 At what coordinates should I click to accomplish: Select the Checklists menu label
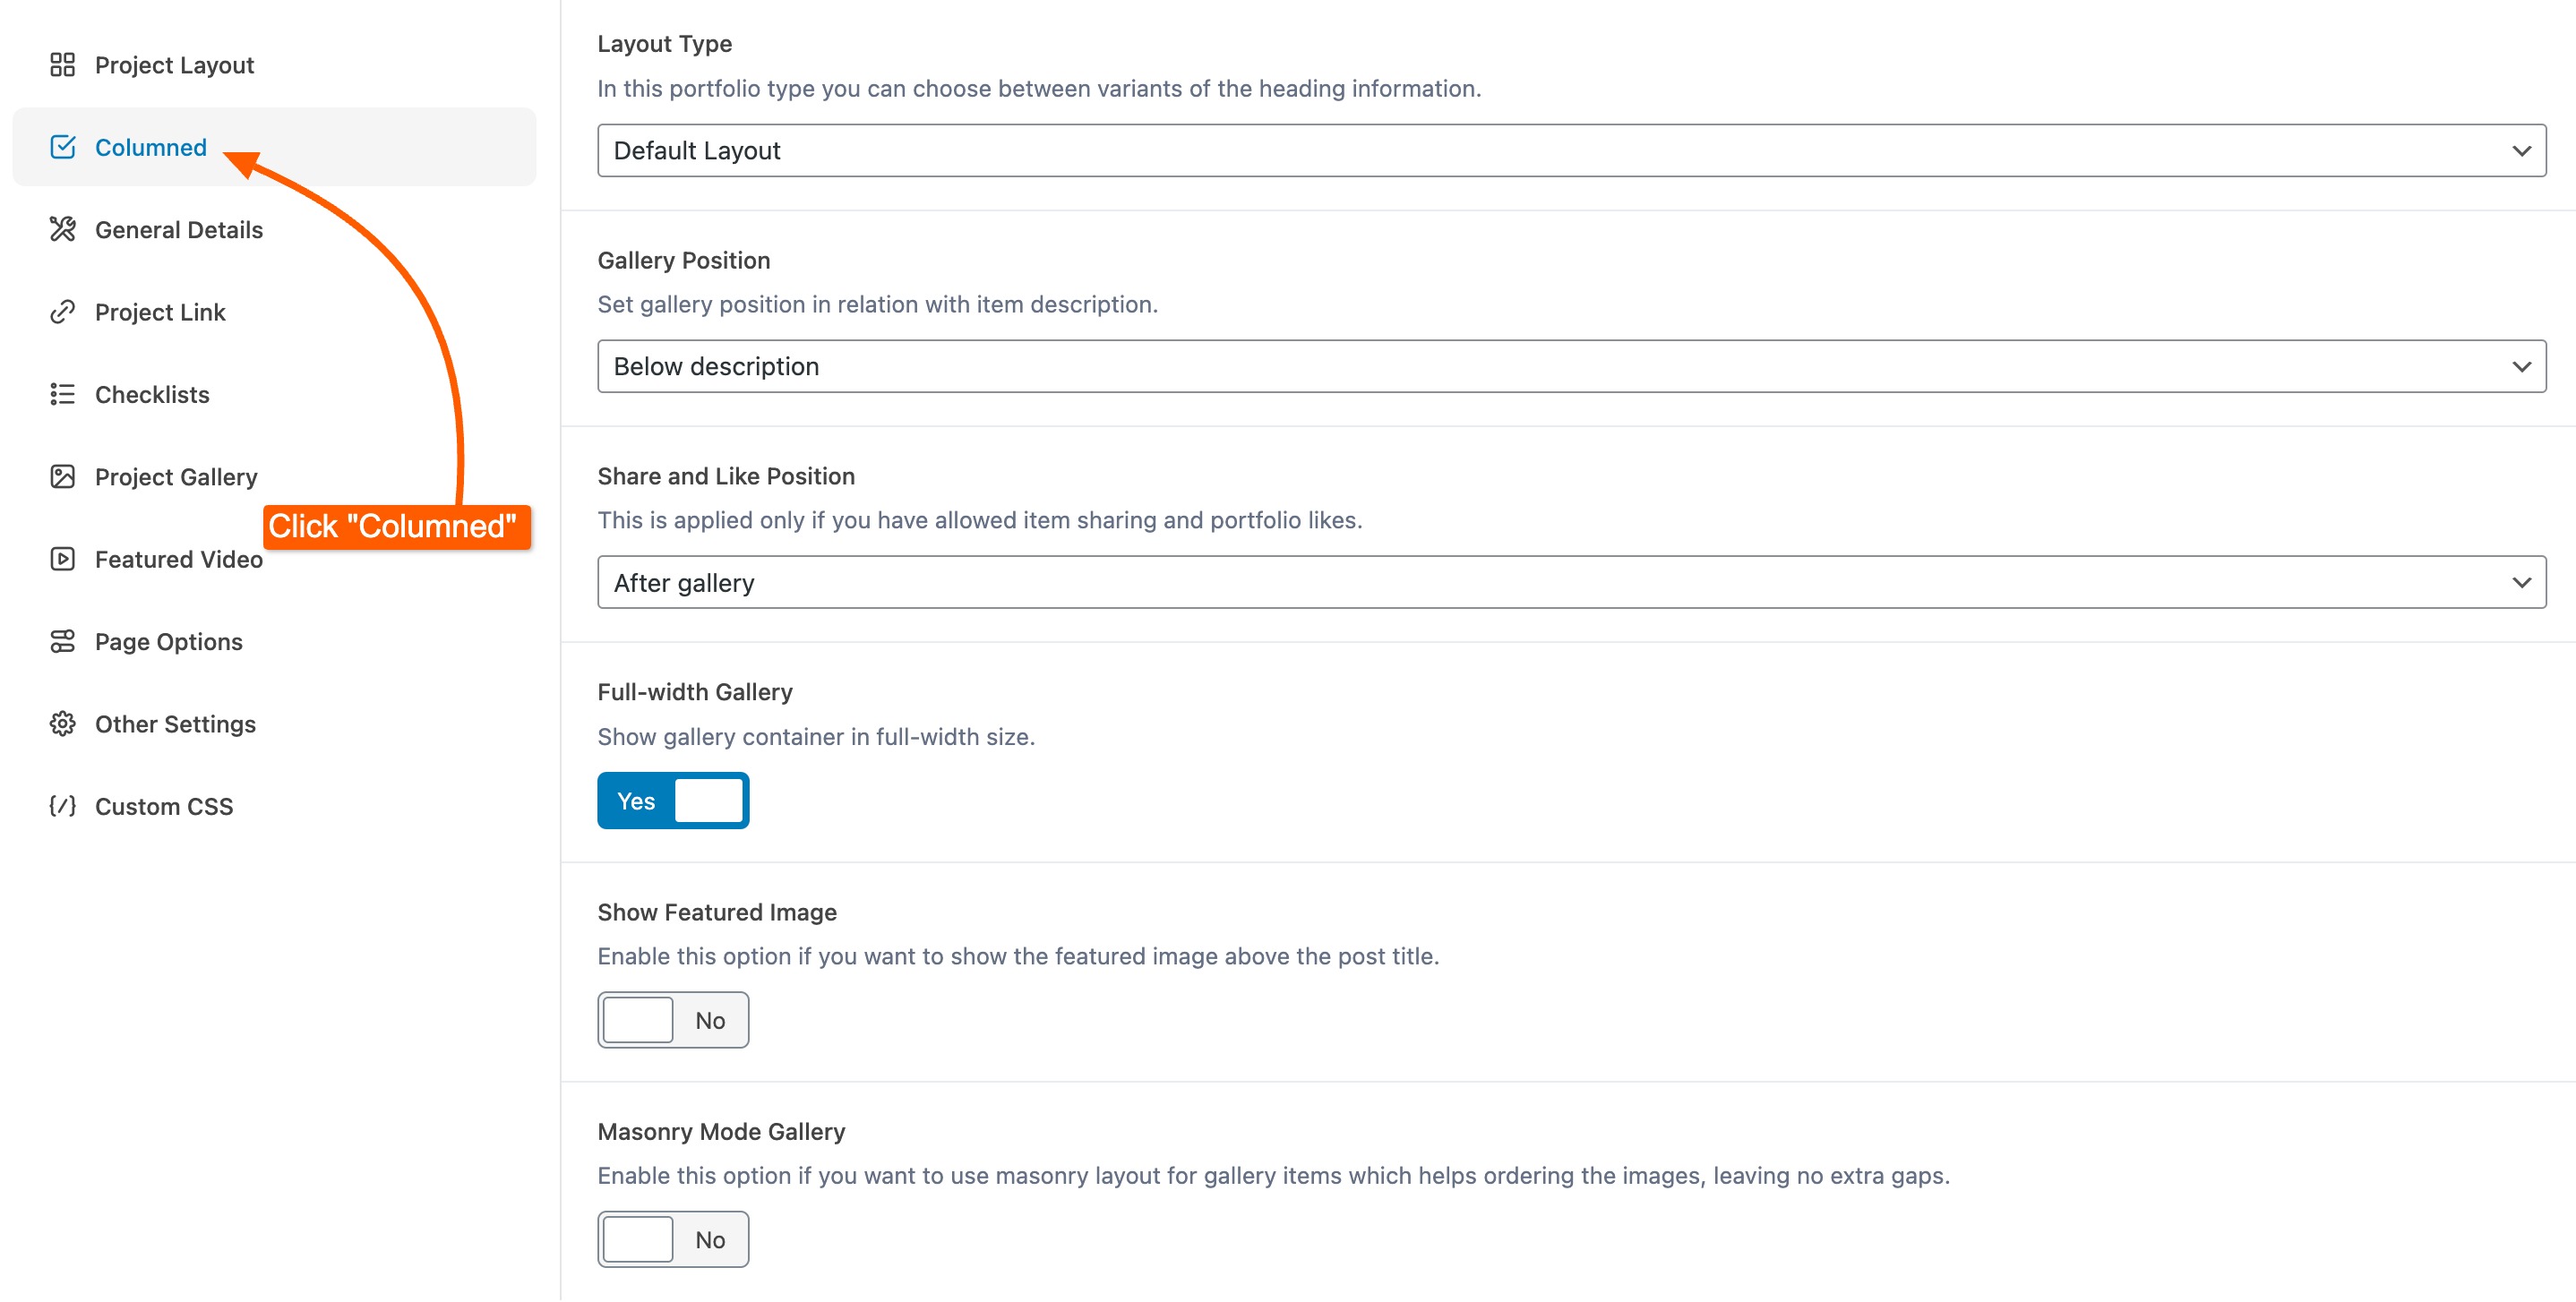pos(152,394)
